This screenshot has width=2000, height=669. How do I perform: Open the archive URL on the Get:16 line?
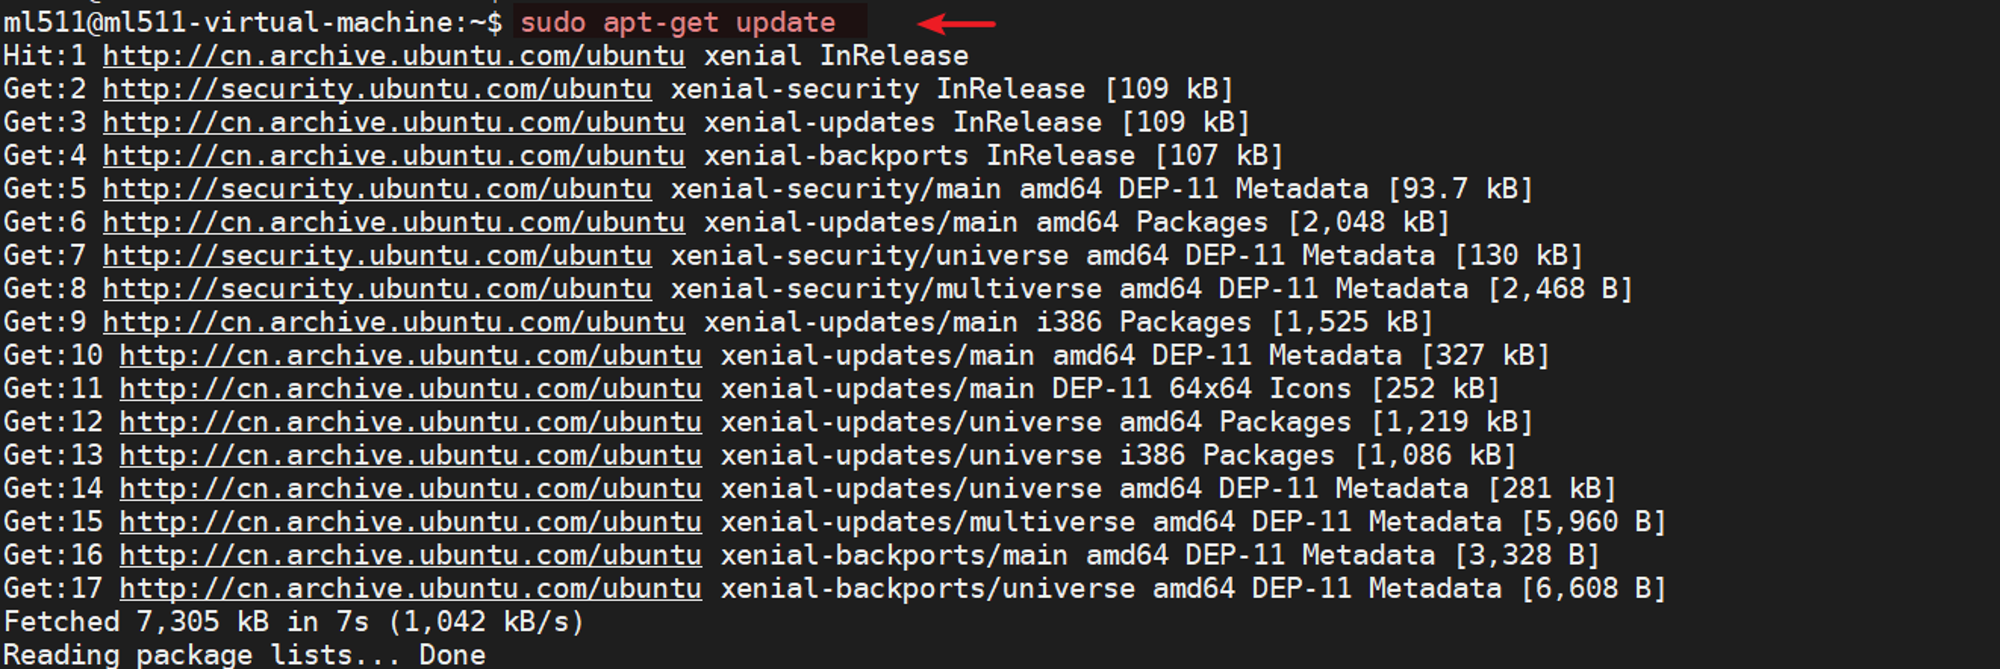click(x=411, y=555)
